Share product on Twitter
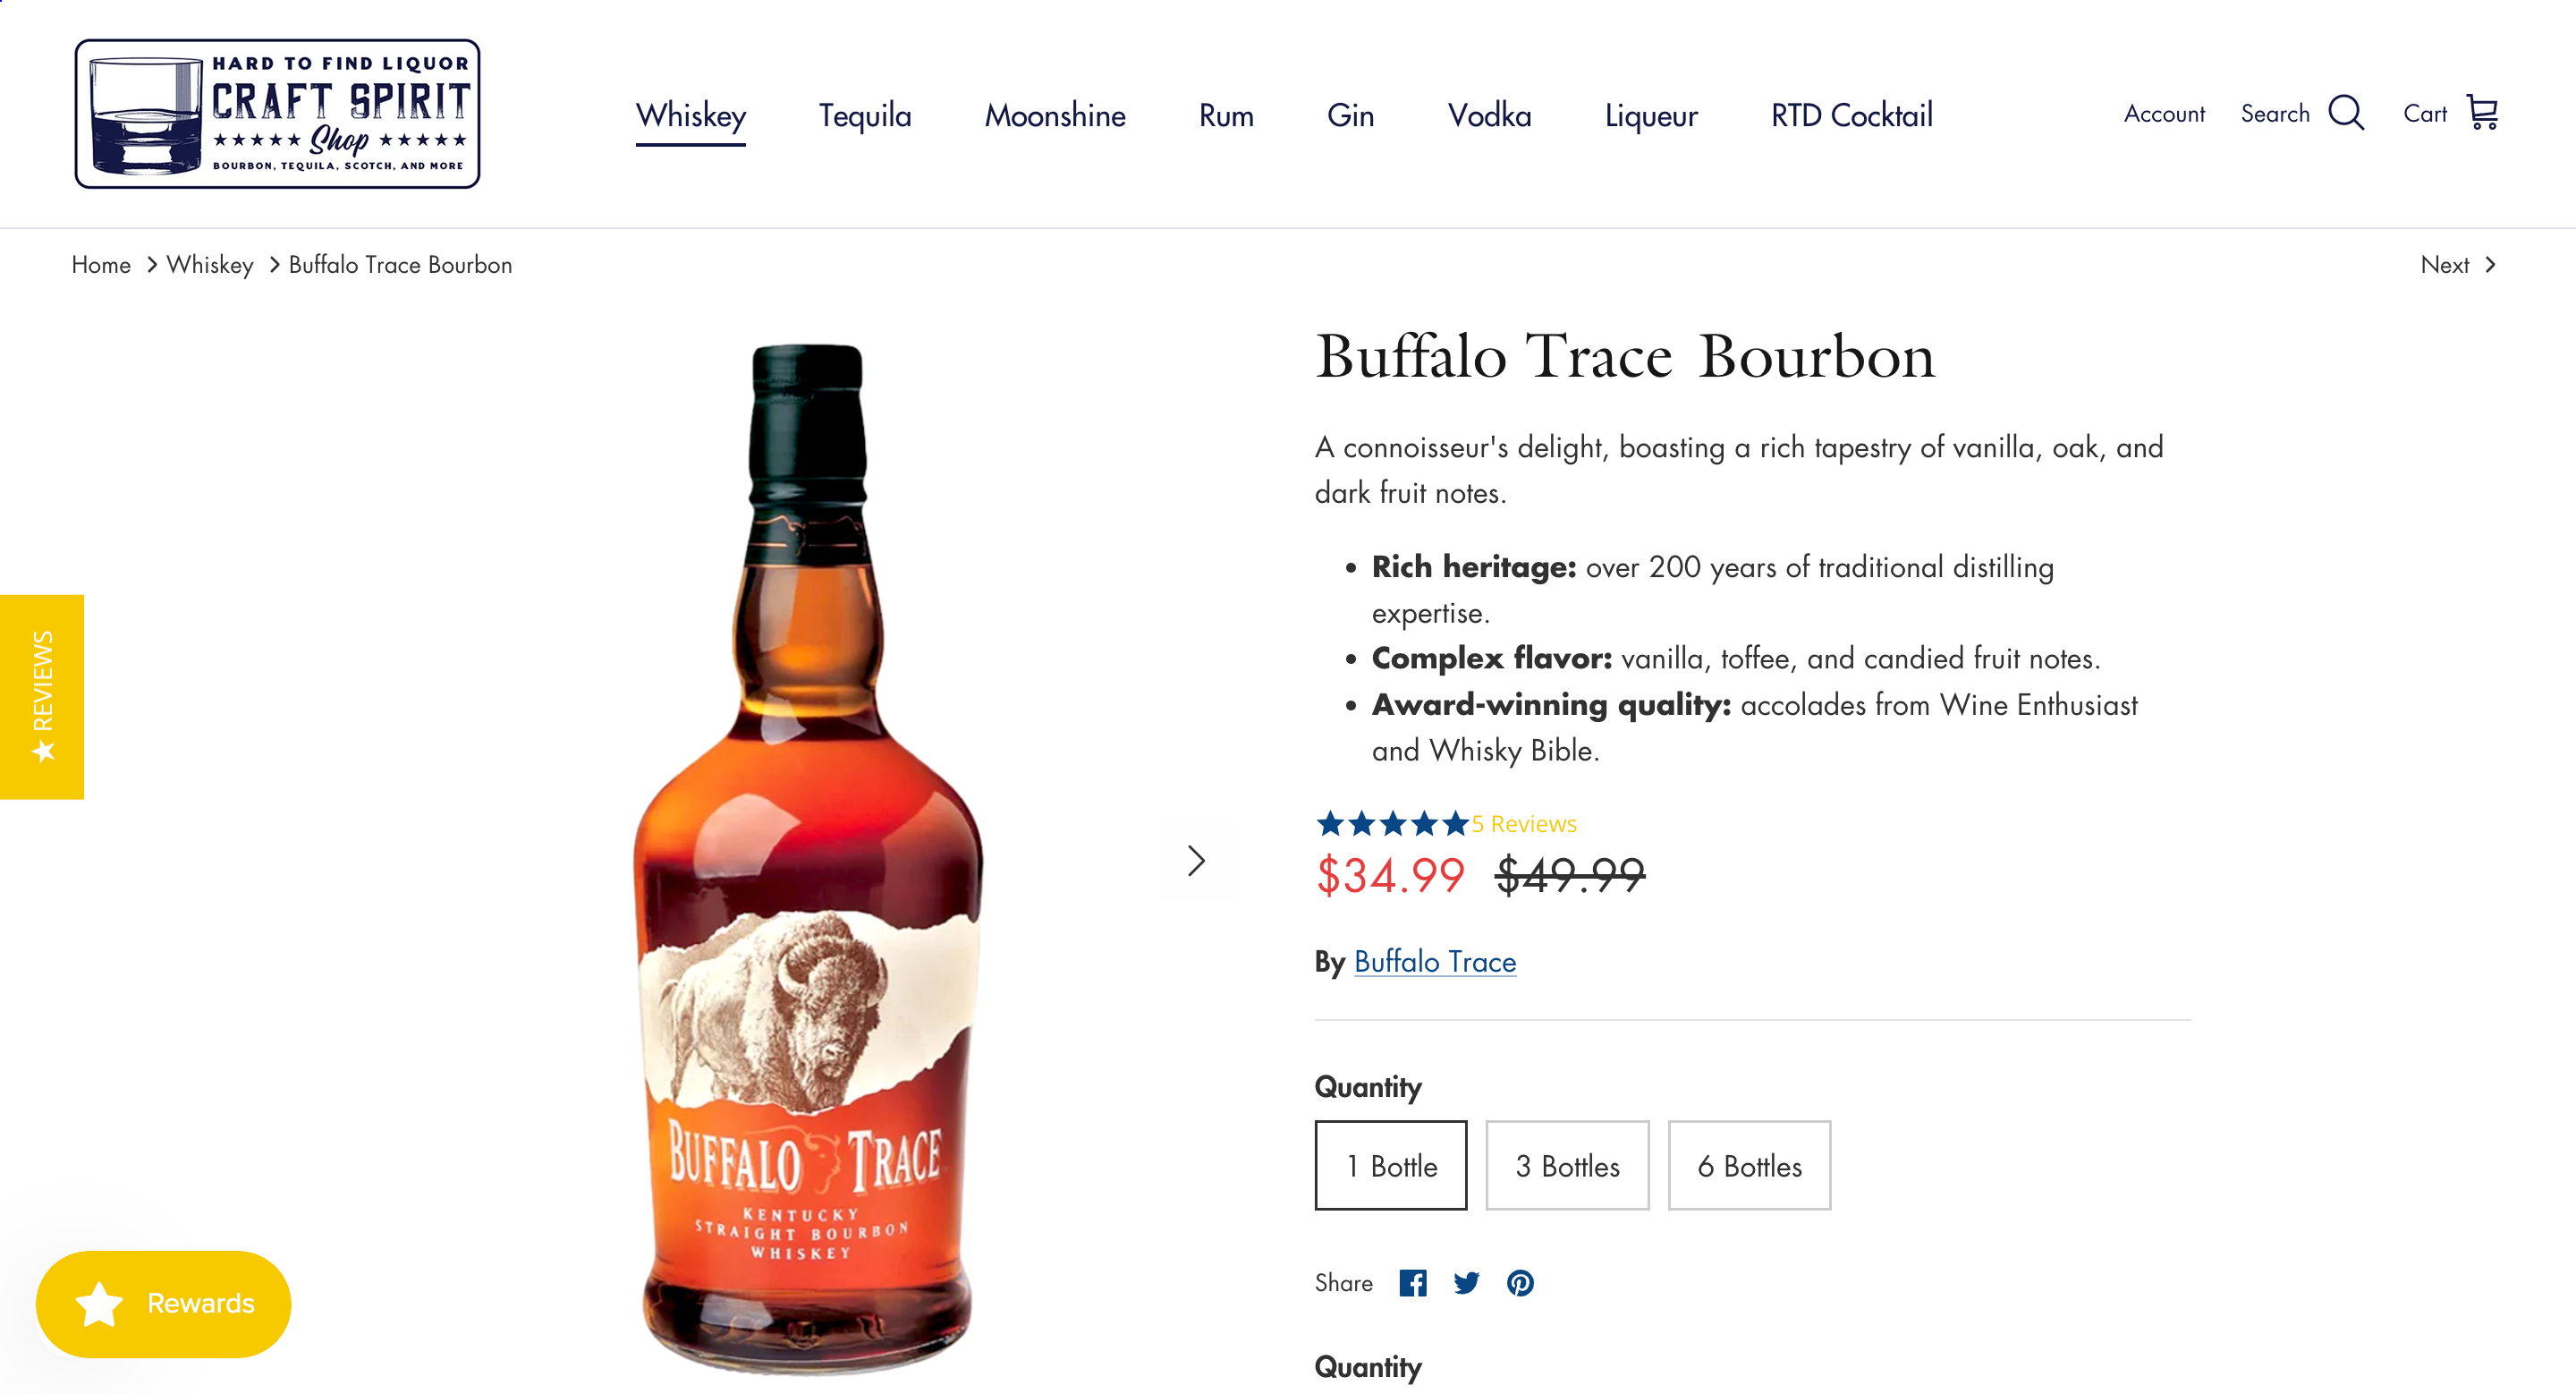This screenshot has width=2576, height=1394. [1466, 1283]
